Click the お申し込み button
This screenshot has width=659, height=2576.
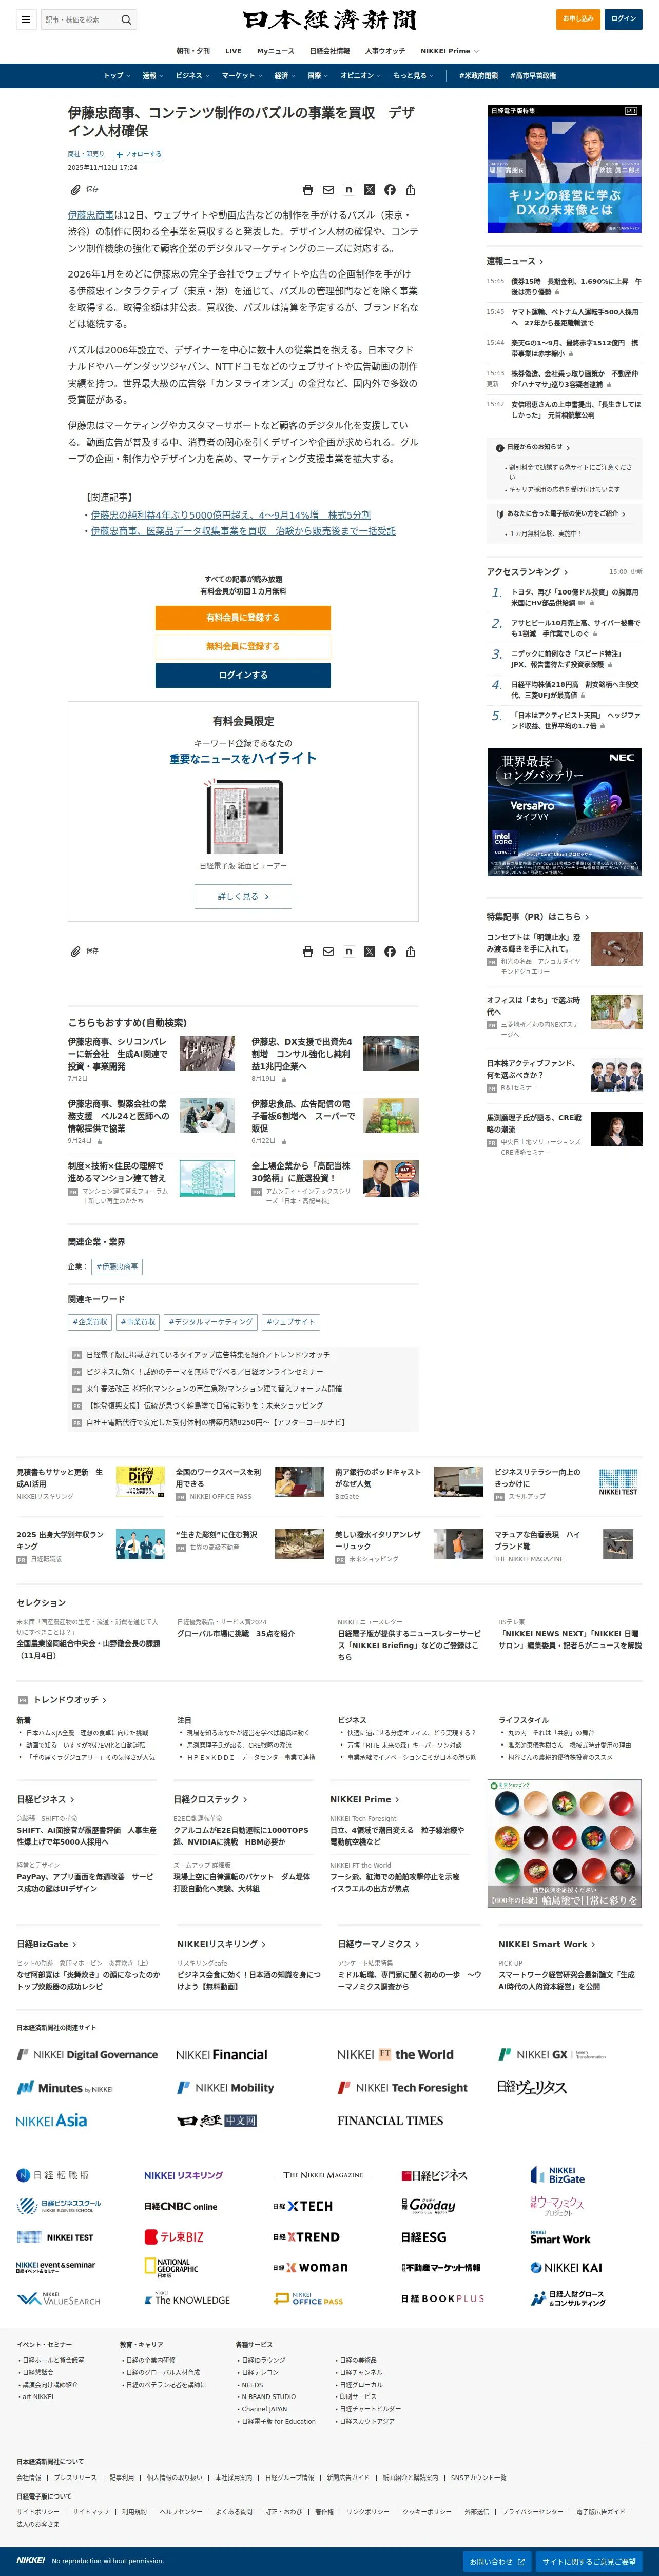(578, 19)
